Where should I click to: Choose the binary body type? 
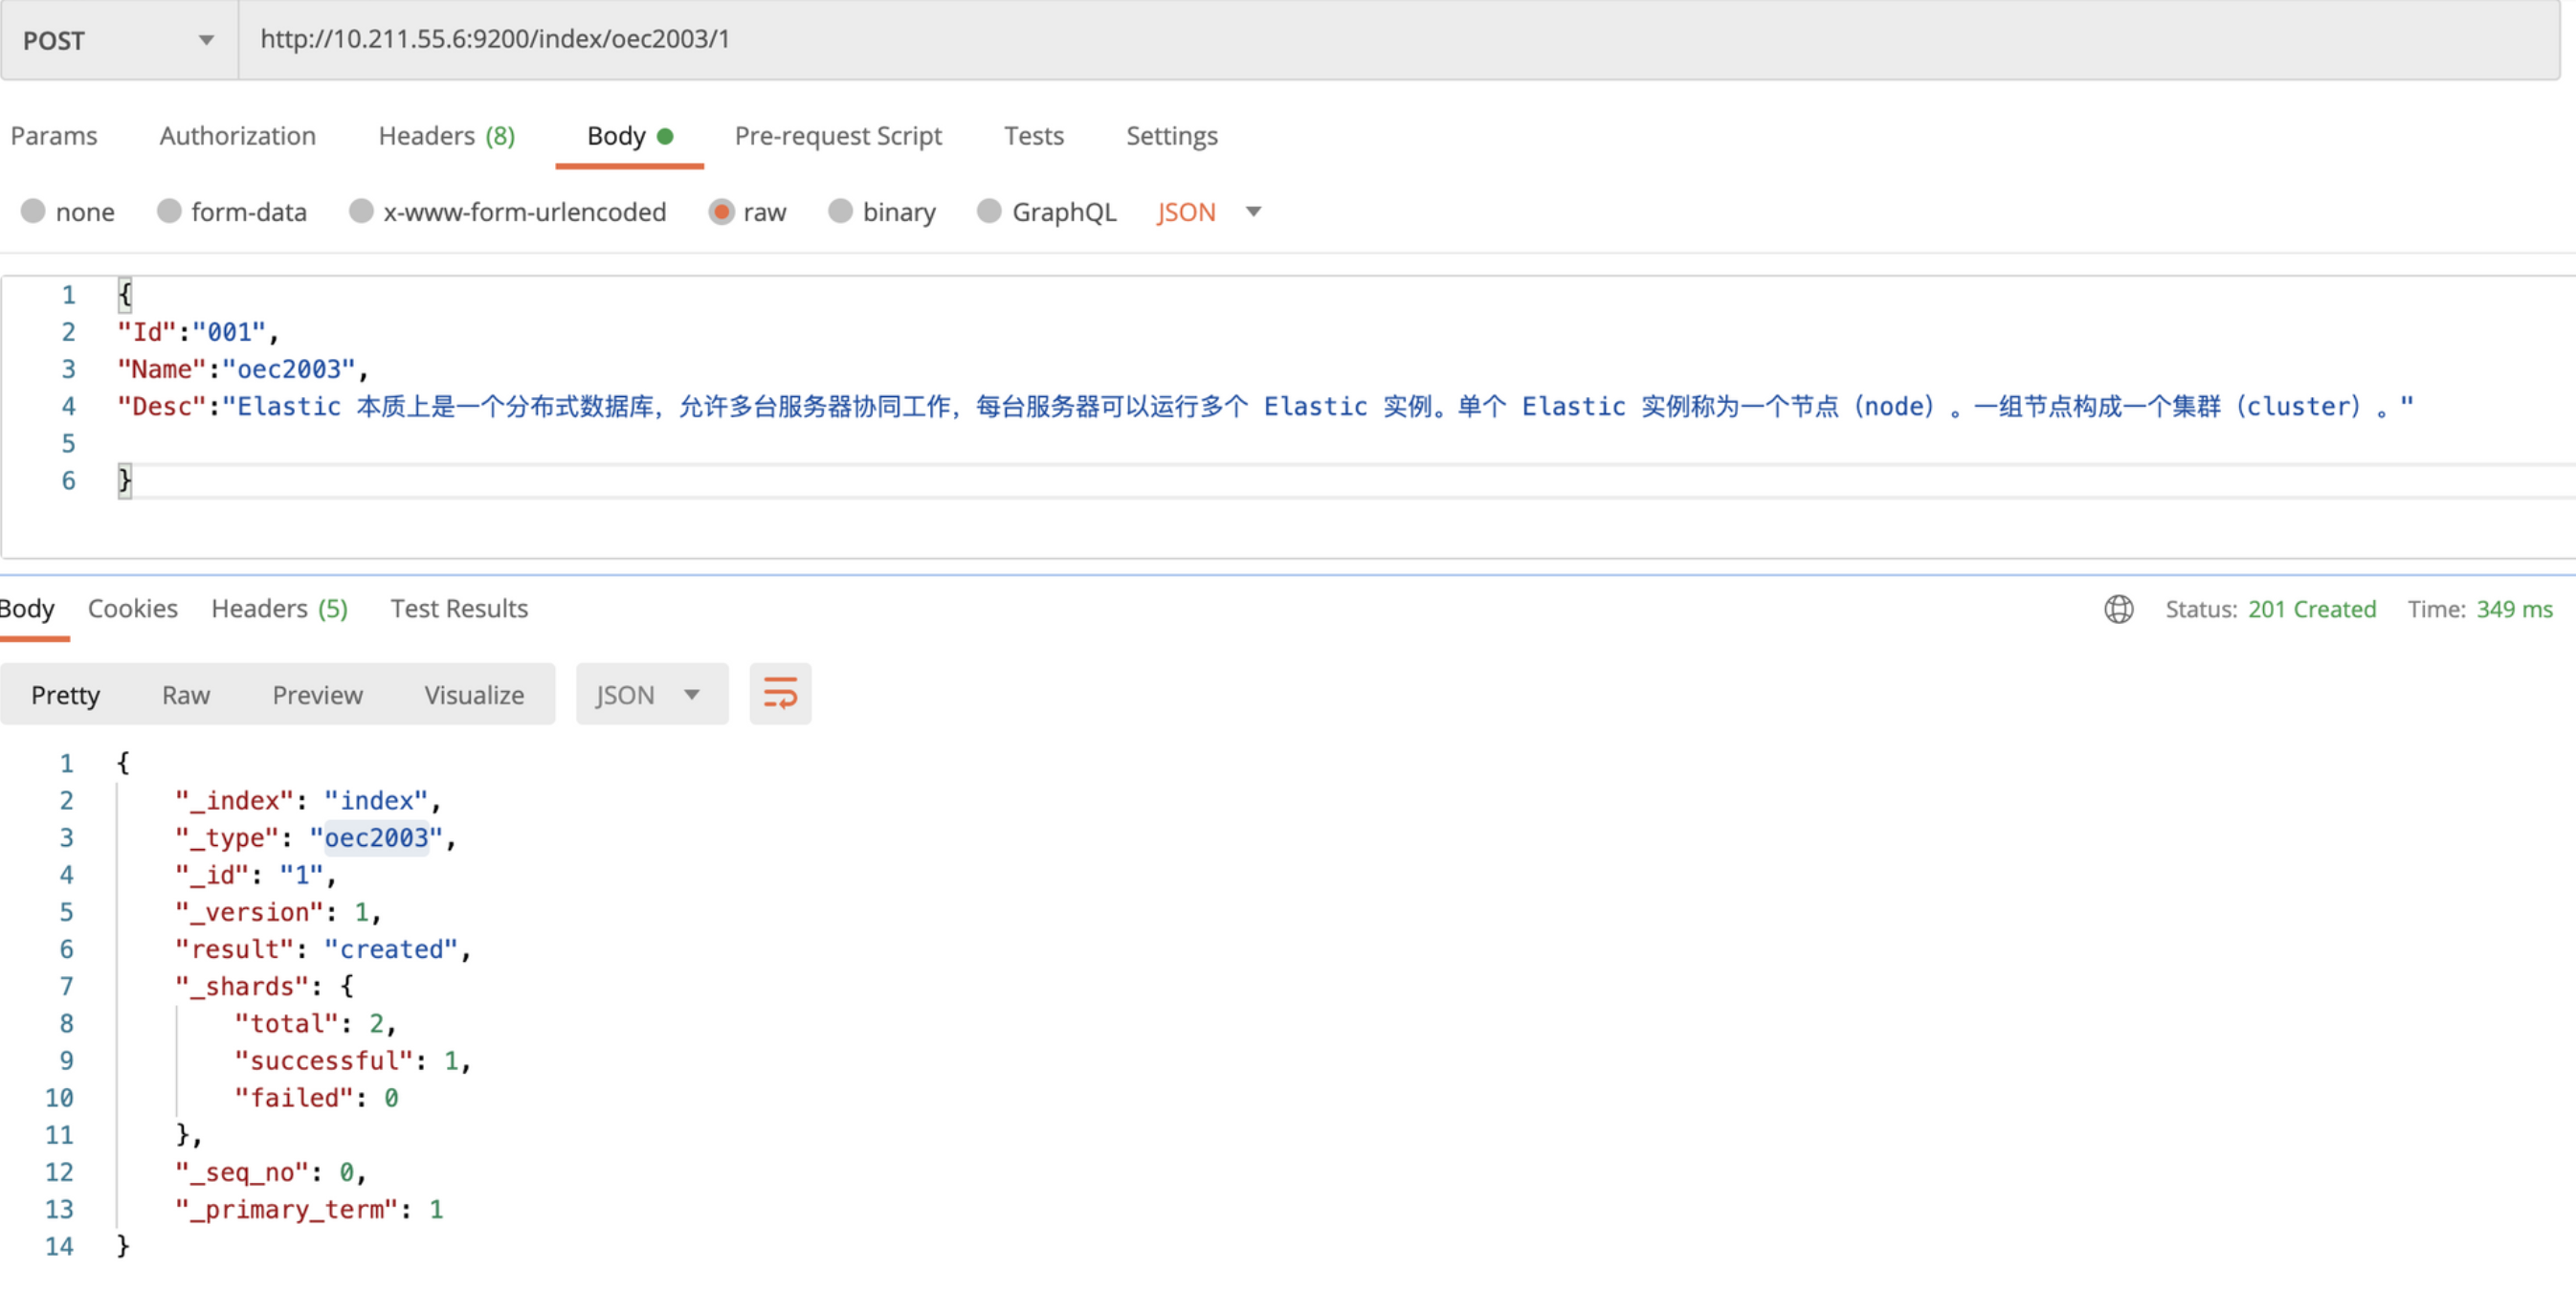coord(840,212)
